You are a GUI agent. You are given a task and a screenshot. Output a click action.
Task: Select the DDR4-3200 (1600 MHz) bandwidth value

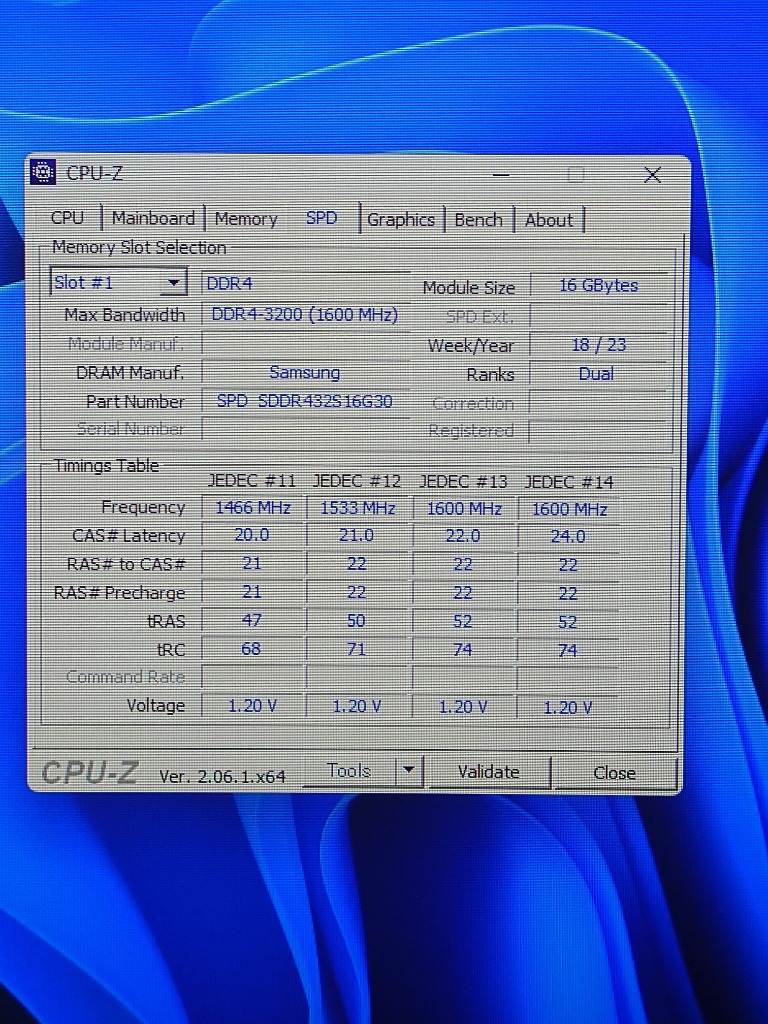(305, 315)
